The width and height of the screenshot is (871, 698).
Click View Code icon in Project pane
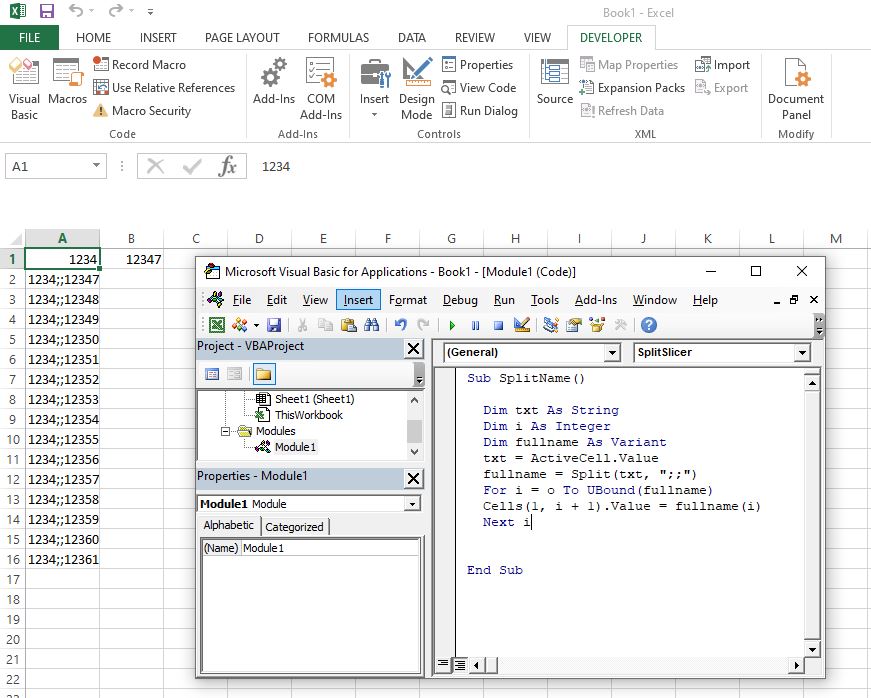[212, 374]
